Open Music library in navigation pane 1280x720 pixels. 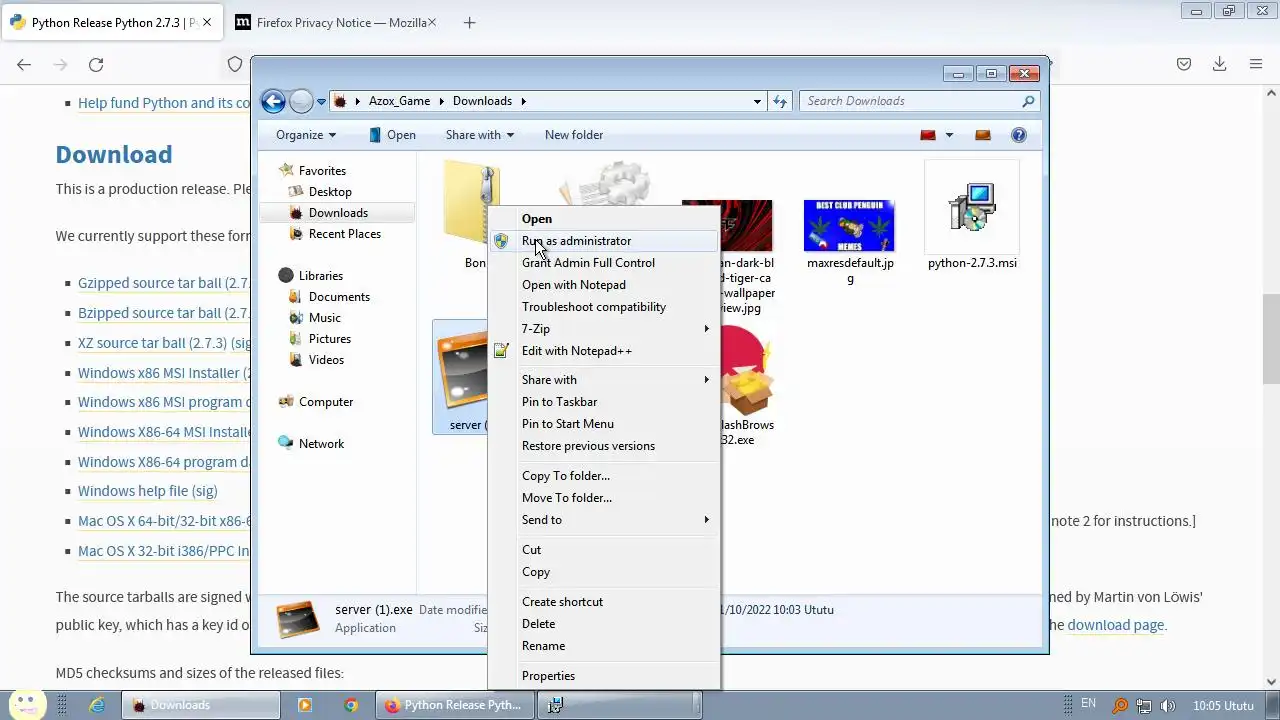click(x=325, y=318)
